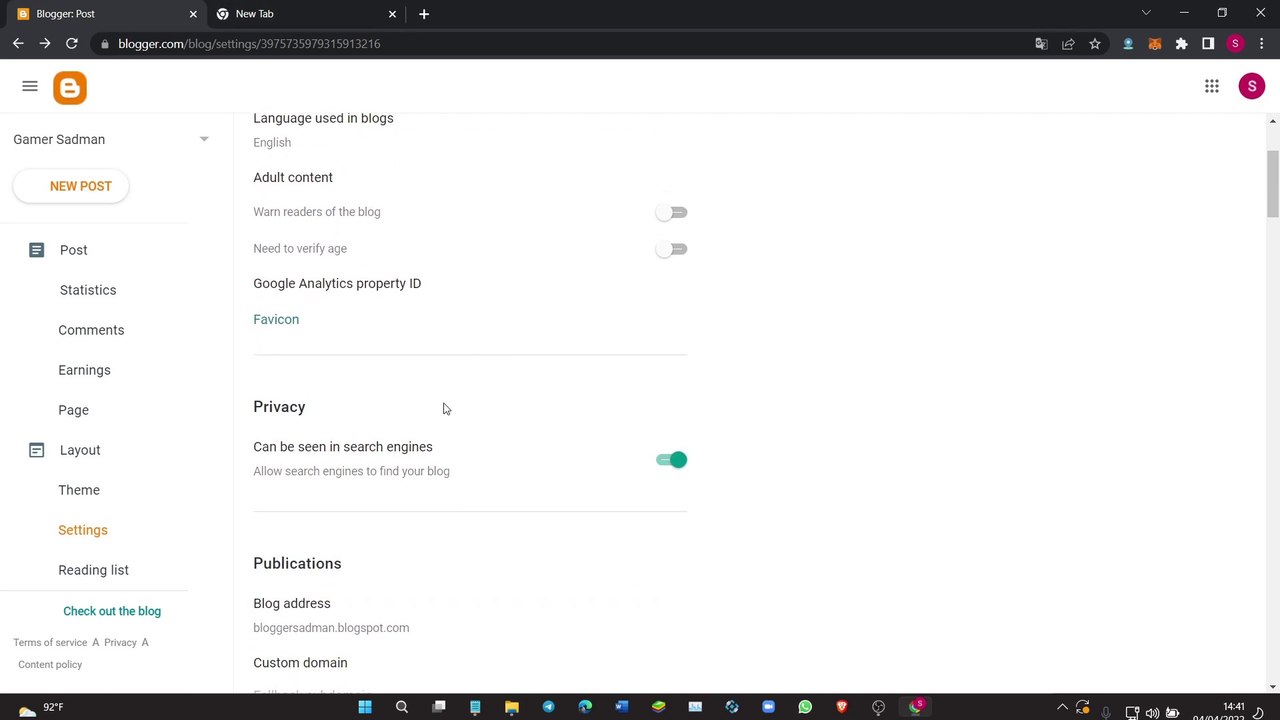1280x720 pixels.
Task: Open File Explorer from taskbar
Action: pyautogui.click(x=512, y=707)
